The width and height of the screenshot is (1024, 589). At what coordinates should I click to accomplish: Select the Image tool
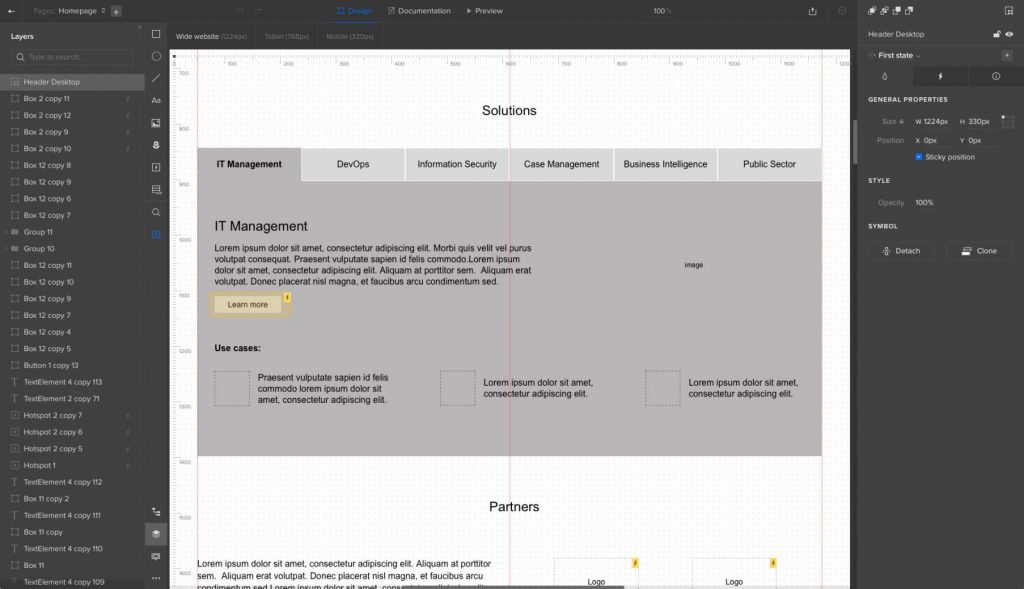pos(156,123)
